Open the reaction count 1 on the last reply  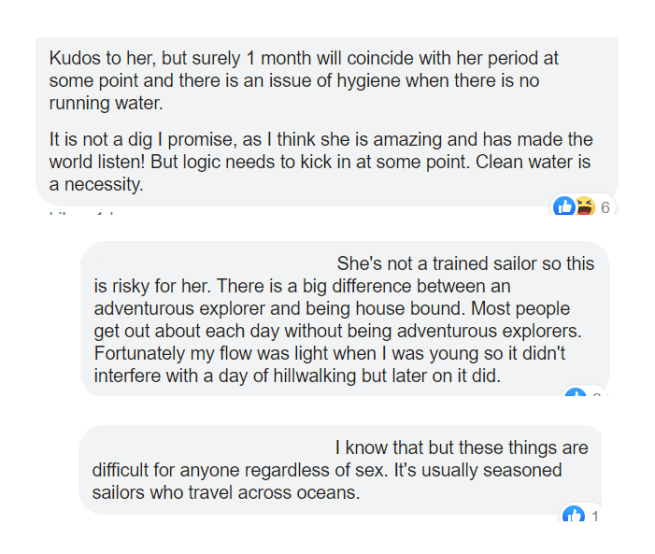(x=595, y=516)
